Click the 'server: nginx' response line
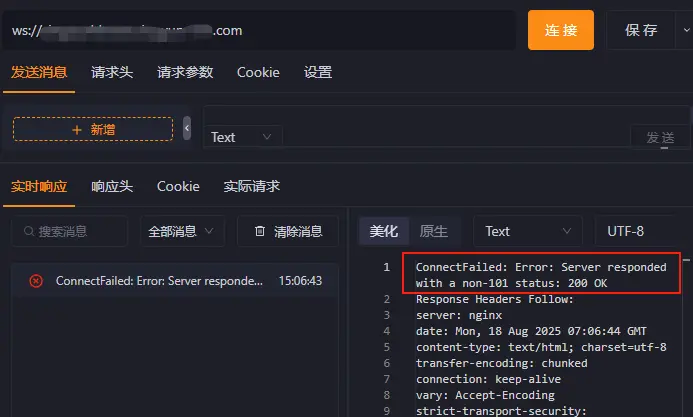 click(x=459, y=315)
